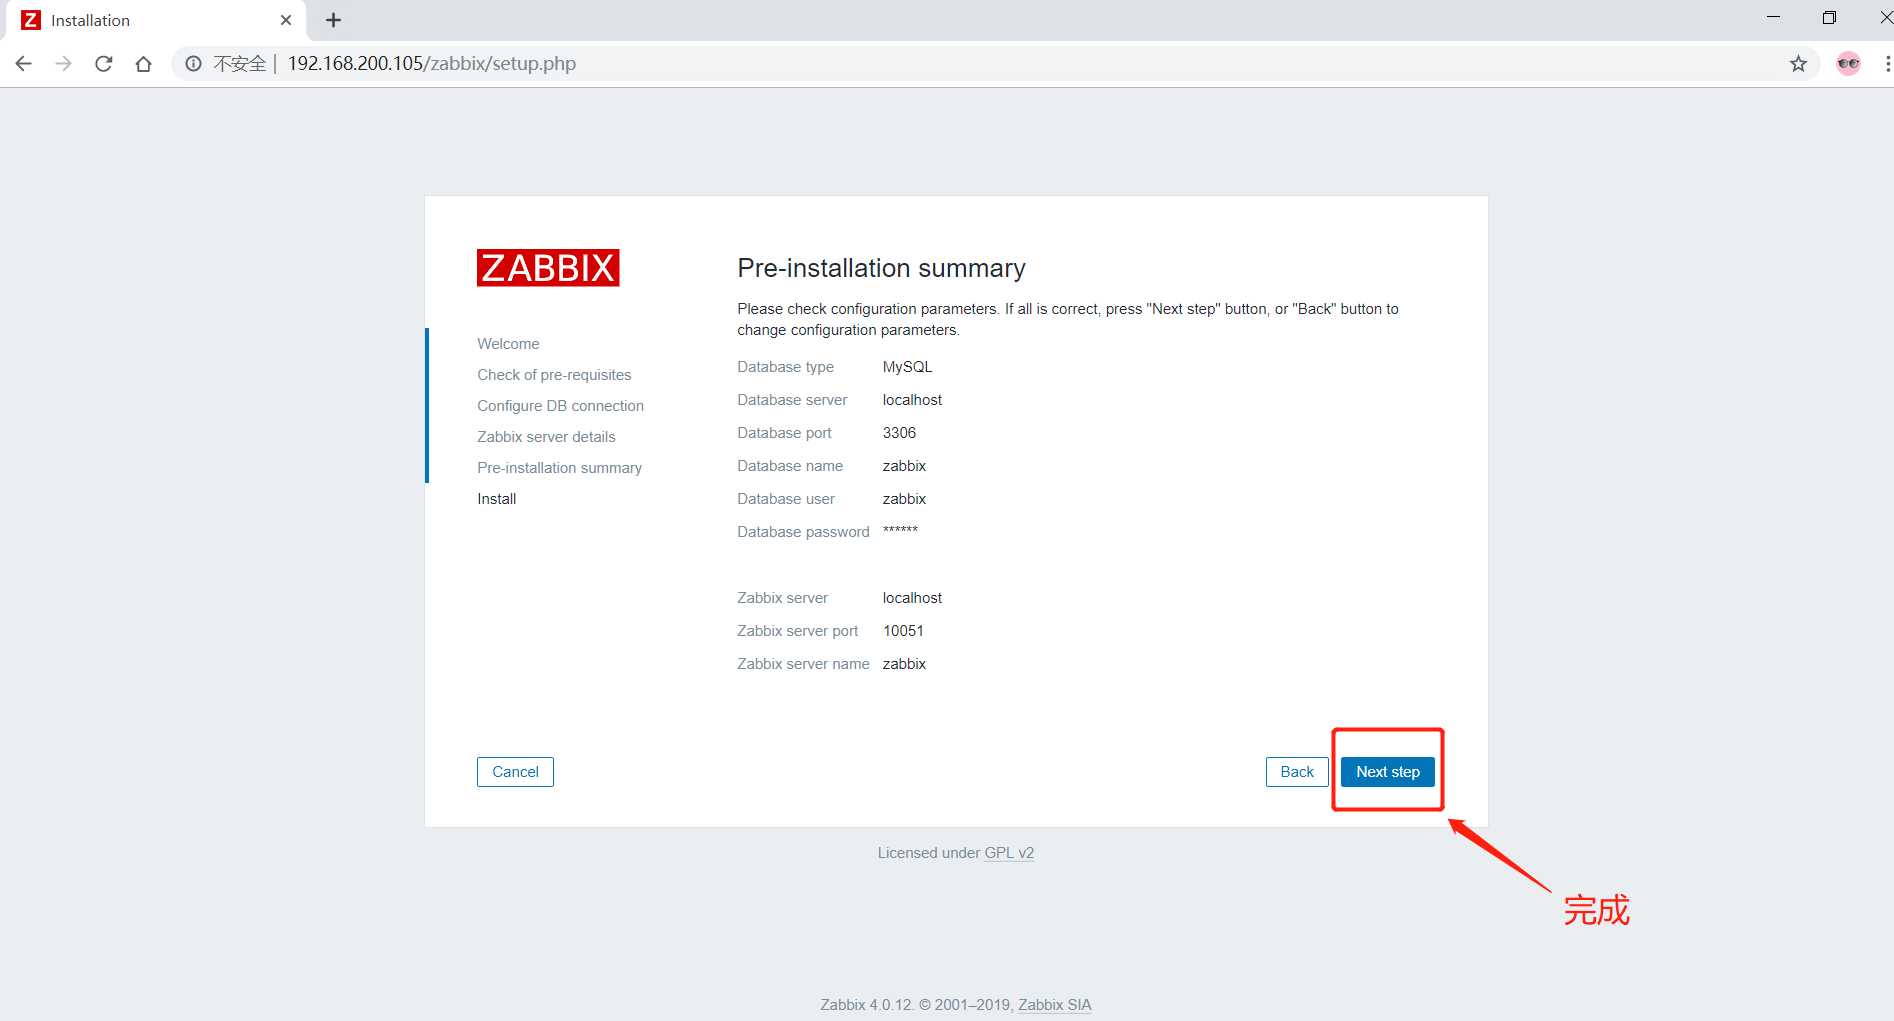
Task: View site info for insecure connection
Action: pyautogui.click(x=193, y=64)
